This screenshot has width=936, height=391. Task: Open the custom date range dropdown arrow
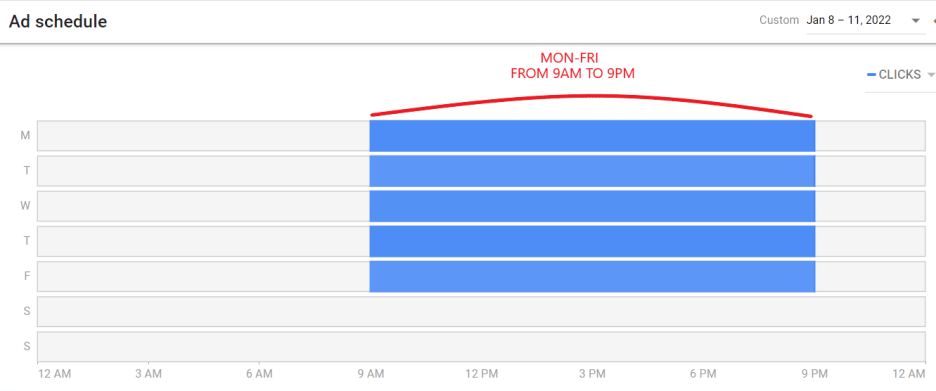(915, 21)
